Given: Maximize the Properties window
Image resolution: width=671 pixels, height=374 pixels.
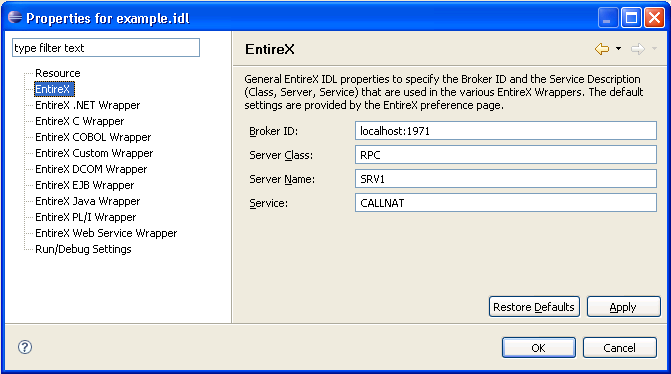Looking at the screenshot, I should click(x=631, y=18).
